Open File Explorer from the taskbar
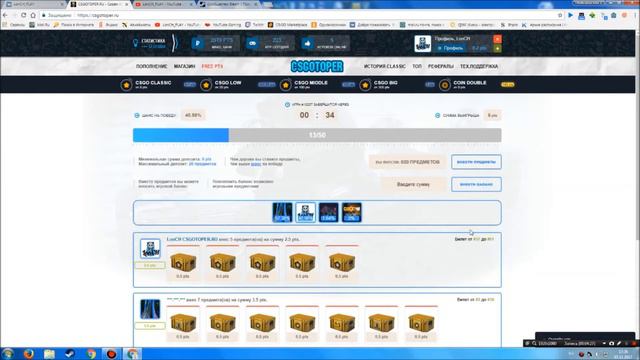 (x=49, y=354)
